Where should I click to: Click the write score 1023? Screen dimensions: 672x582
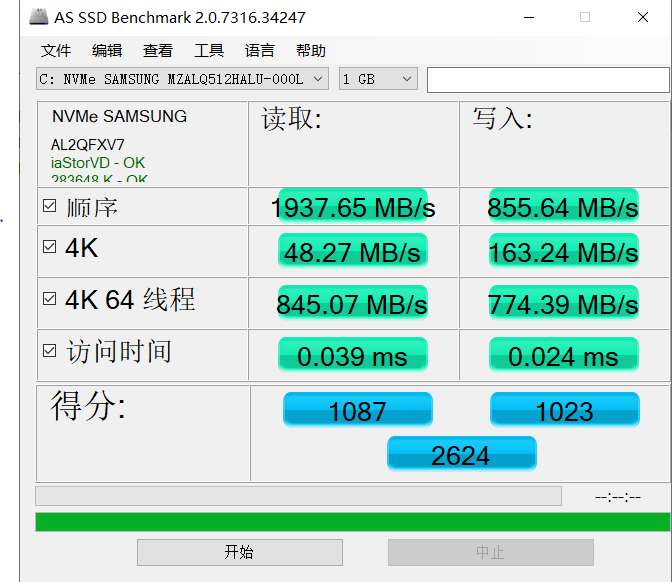565,410
